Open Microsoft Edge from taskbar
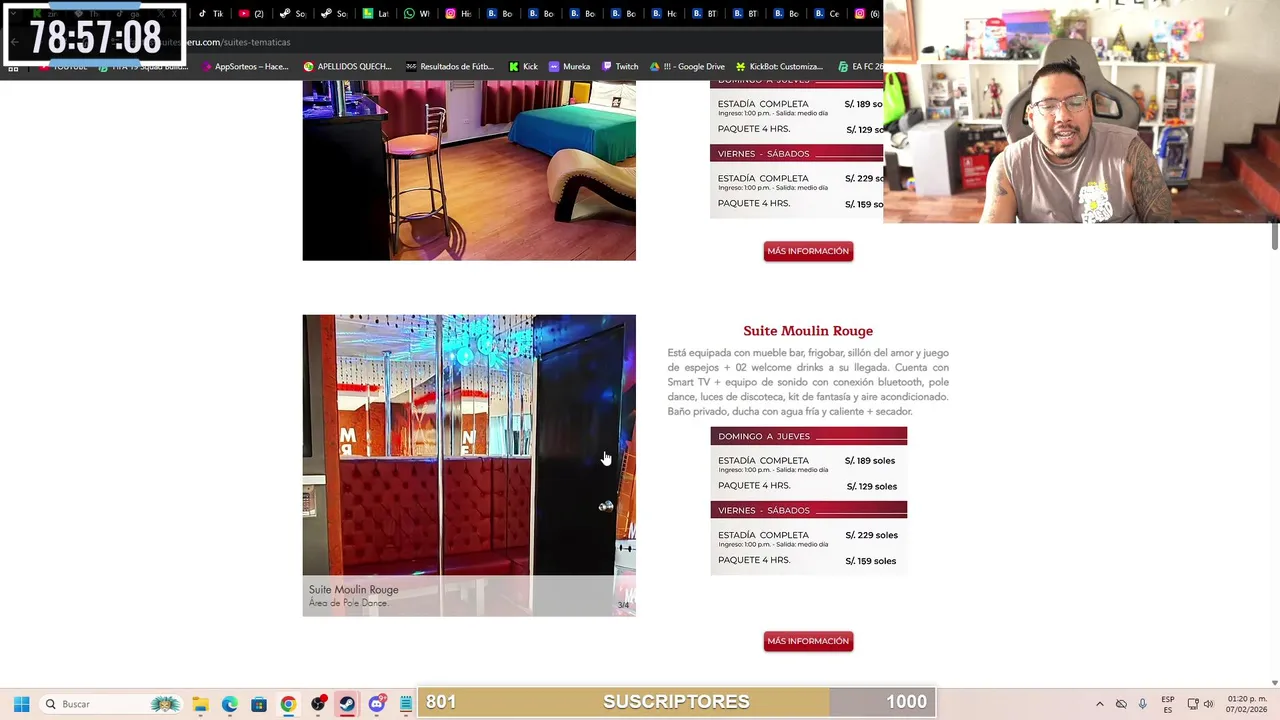 pos(230,704)
